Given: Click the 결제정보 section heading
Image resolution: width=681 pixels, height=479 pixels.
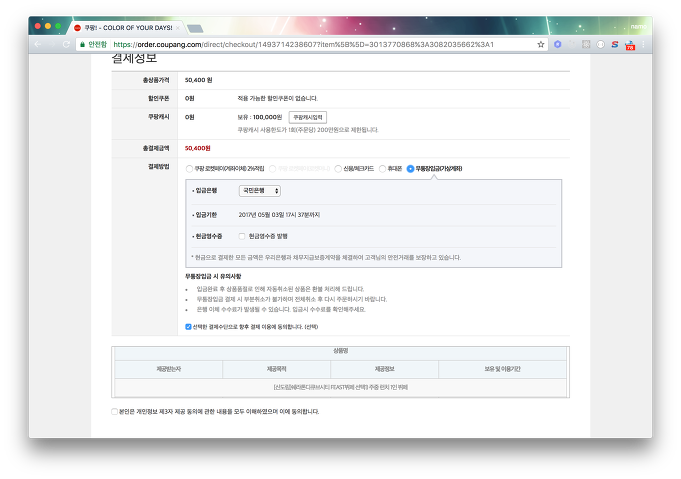Looking at the screenshot, I should point(134,58).
